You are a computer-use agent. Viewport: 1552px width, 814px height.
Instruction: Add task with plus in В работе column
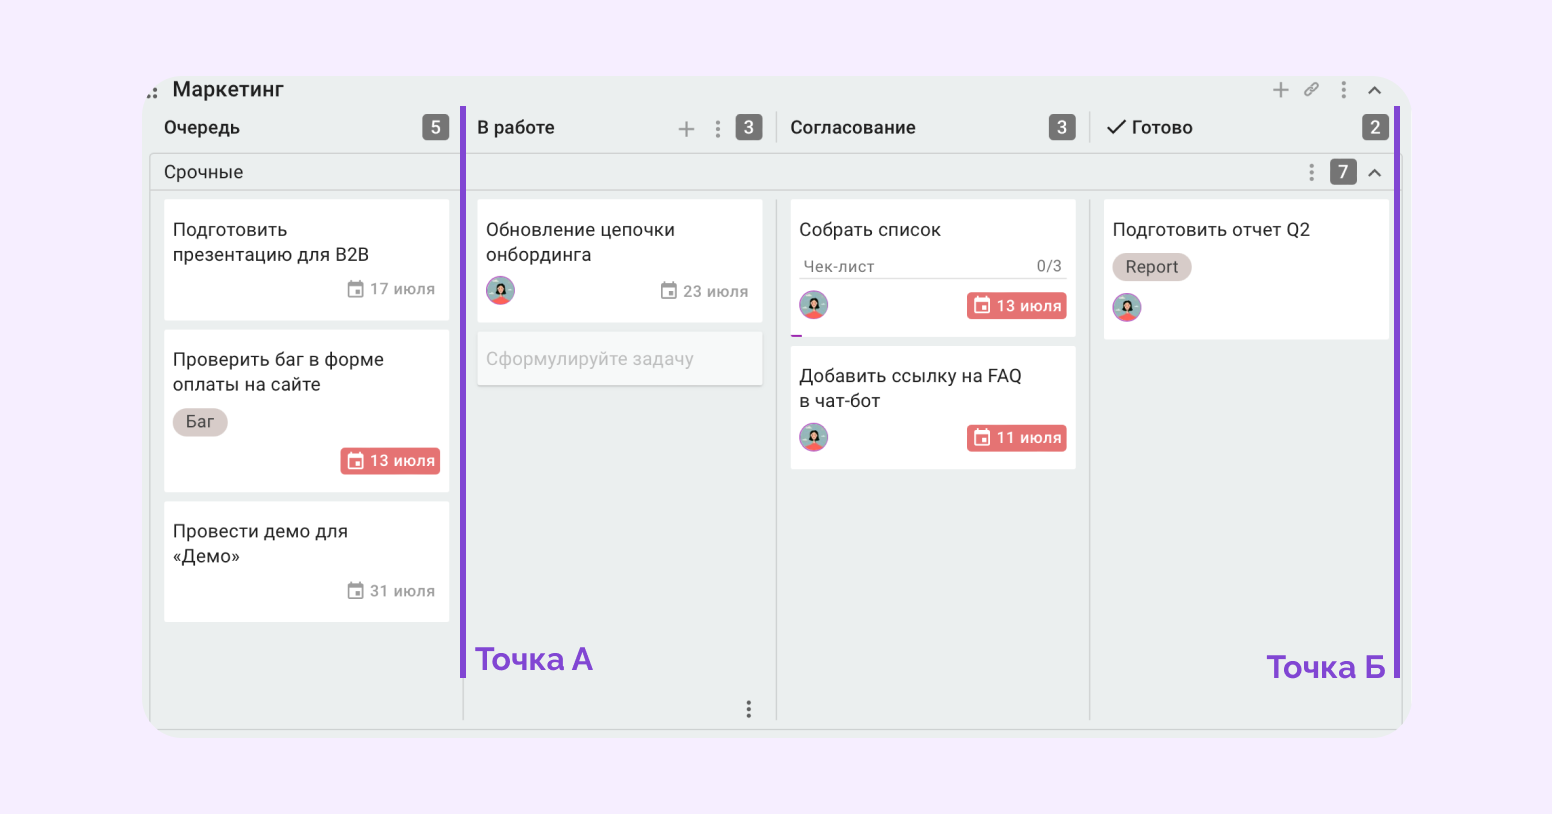[x=686, y=129]
